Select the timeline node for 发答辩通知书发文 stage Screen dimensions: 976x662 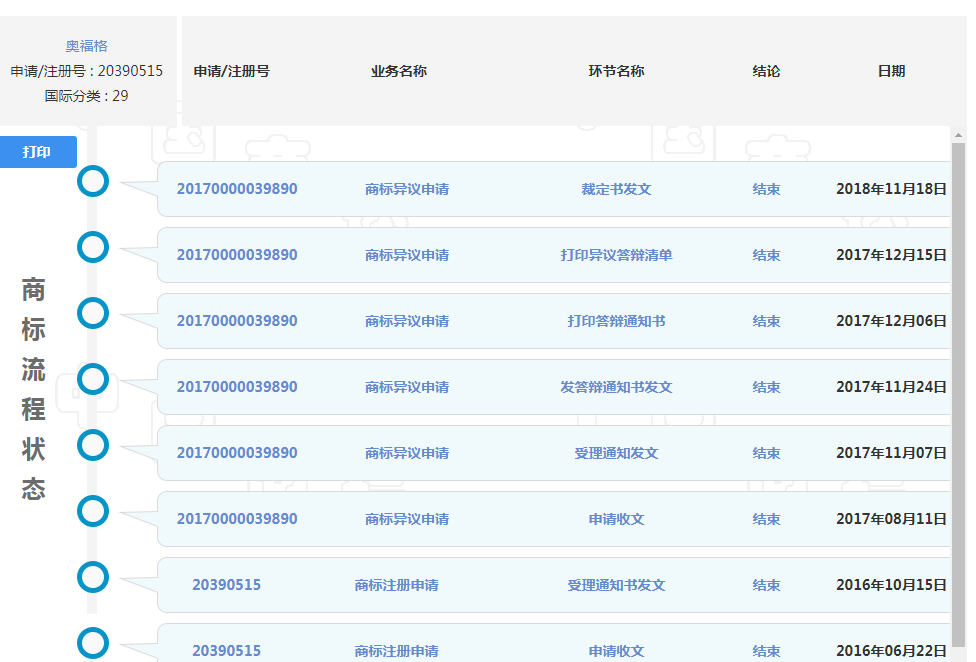(x=92, y=379)
